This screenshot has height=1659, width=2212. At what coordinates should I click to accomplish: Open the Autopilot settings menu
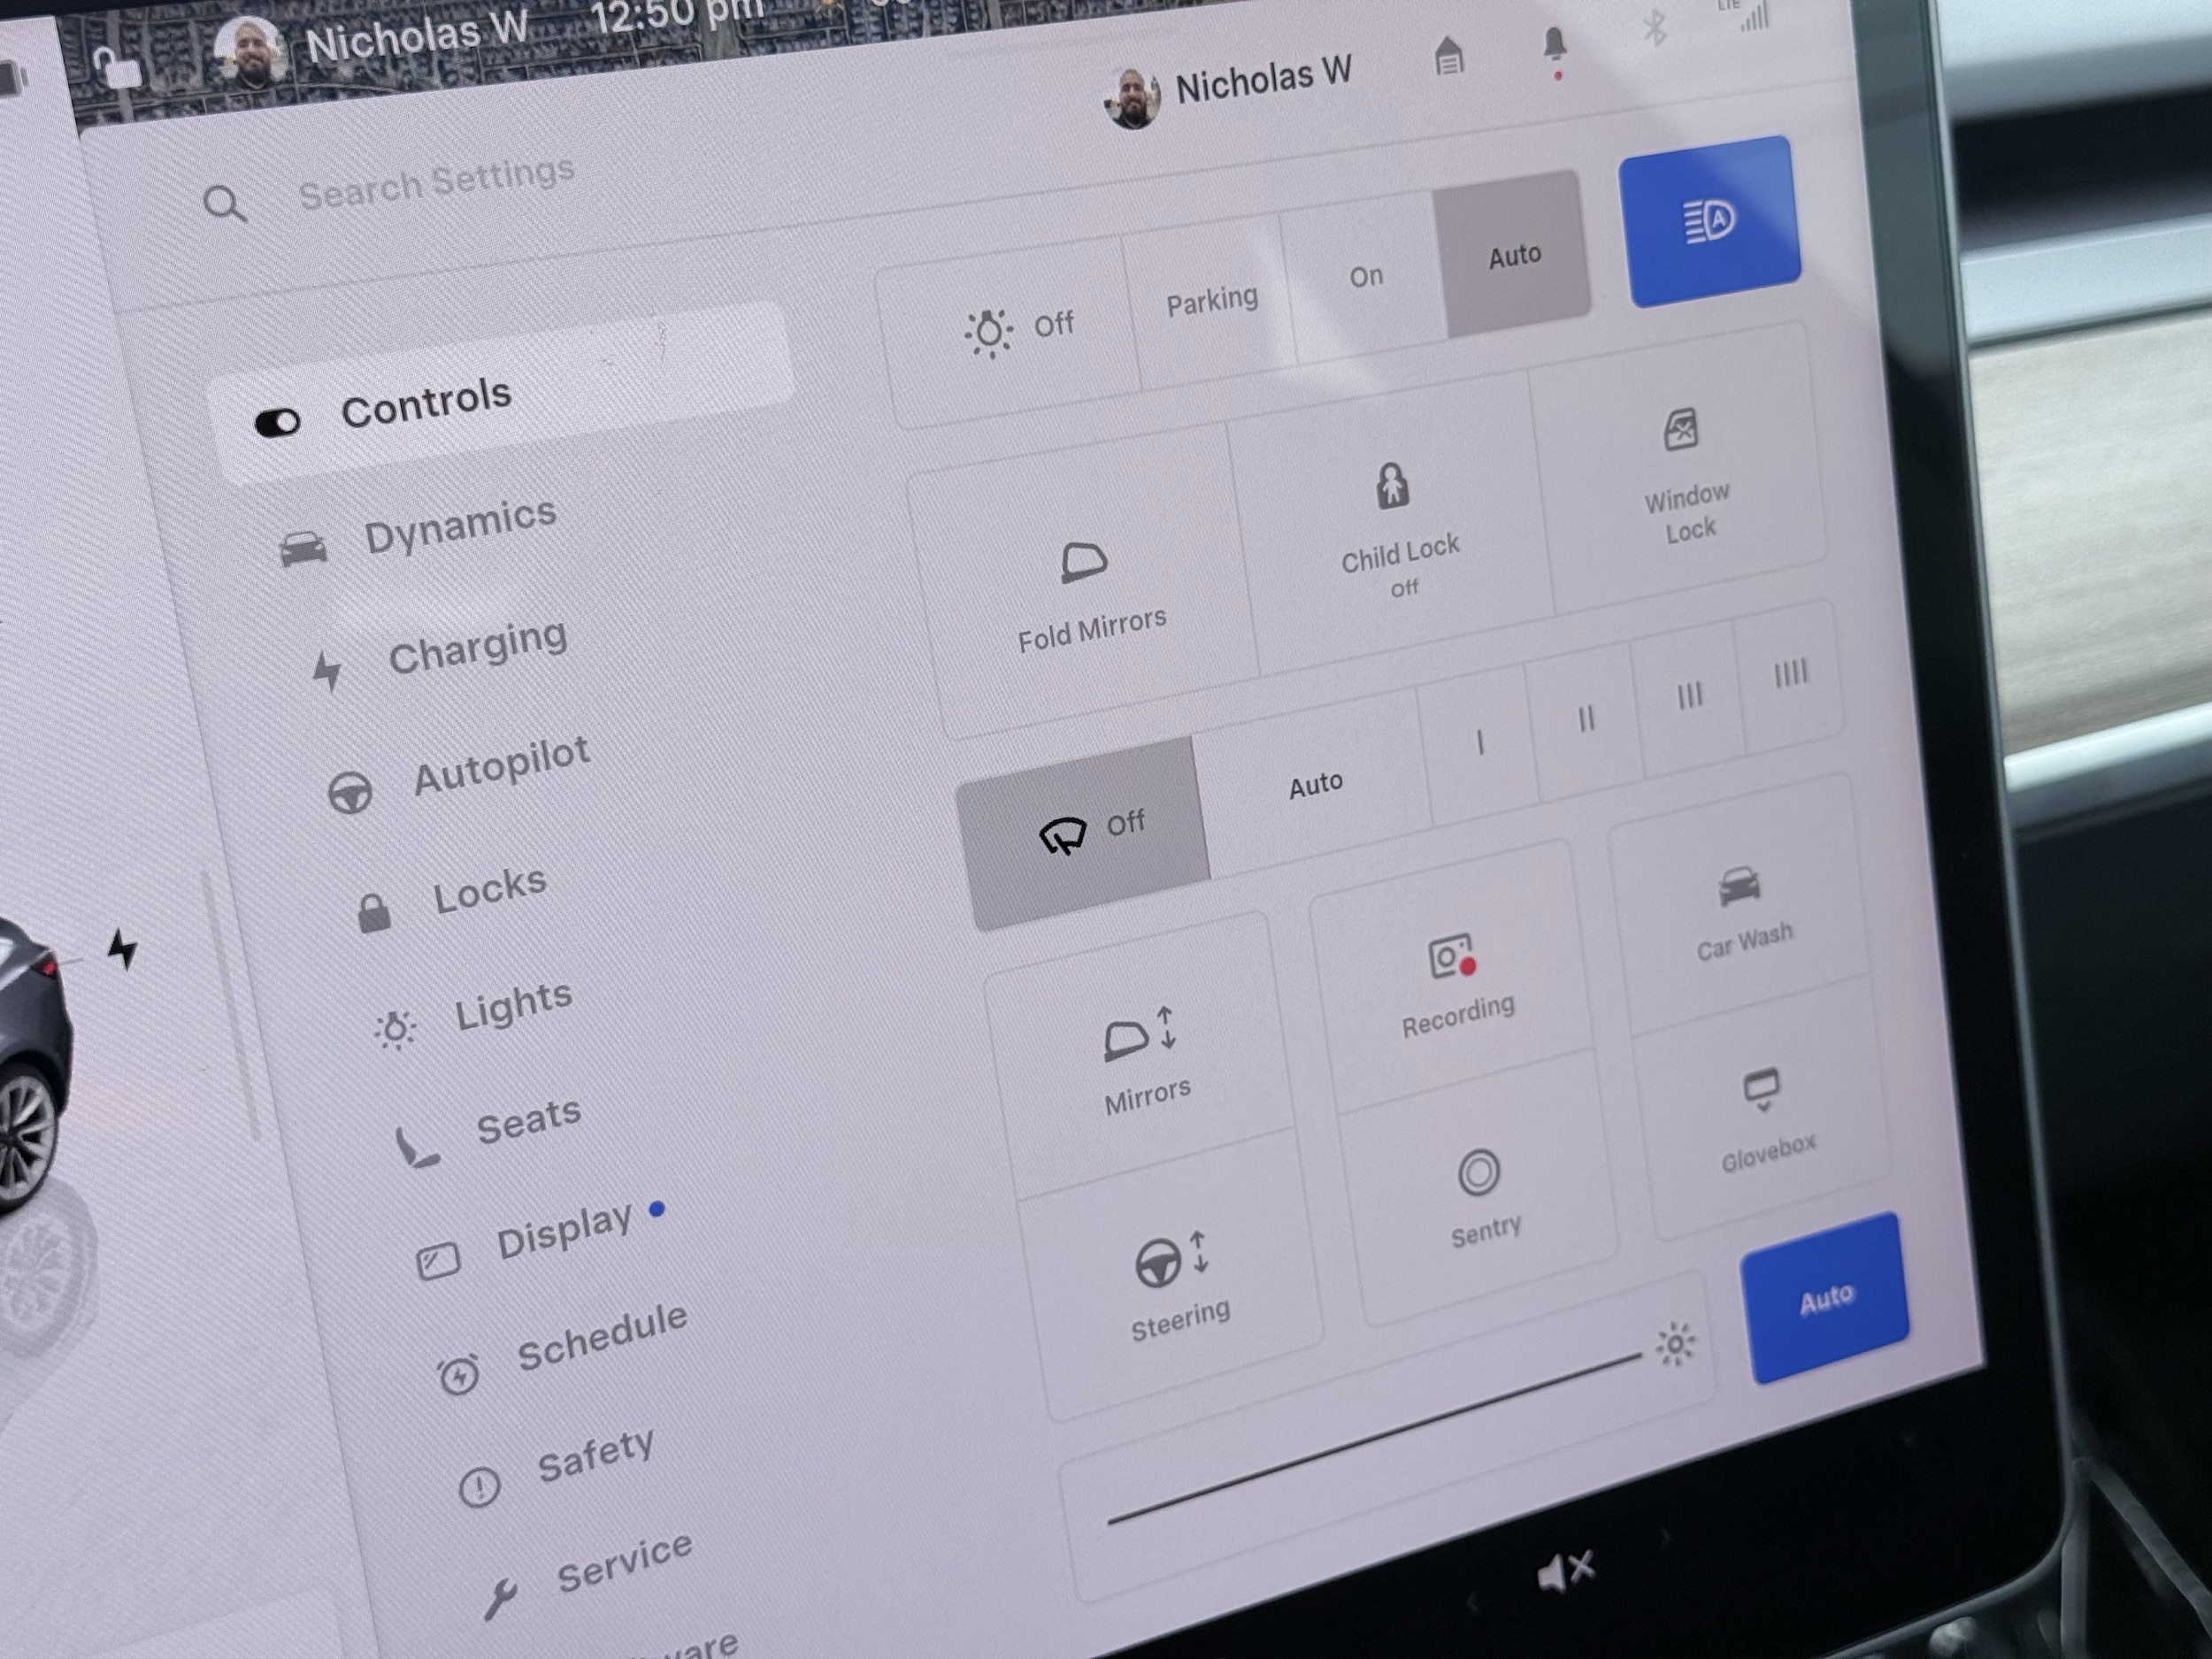coord(500,767)
